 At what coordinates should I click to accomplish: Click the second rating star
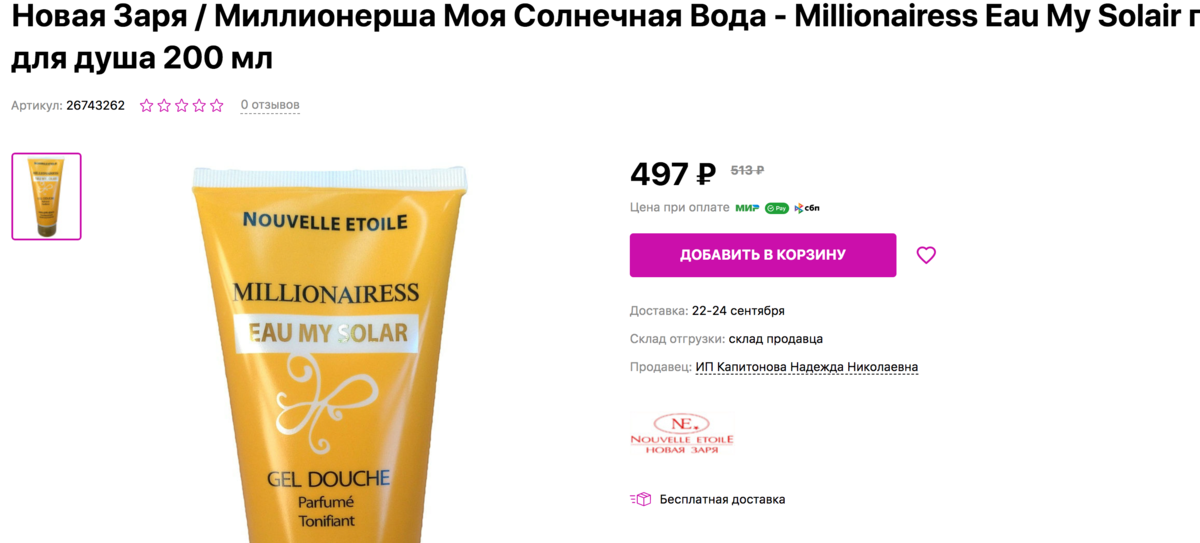click(164, 105)
